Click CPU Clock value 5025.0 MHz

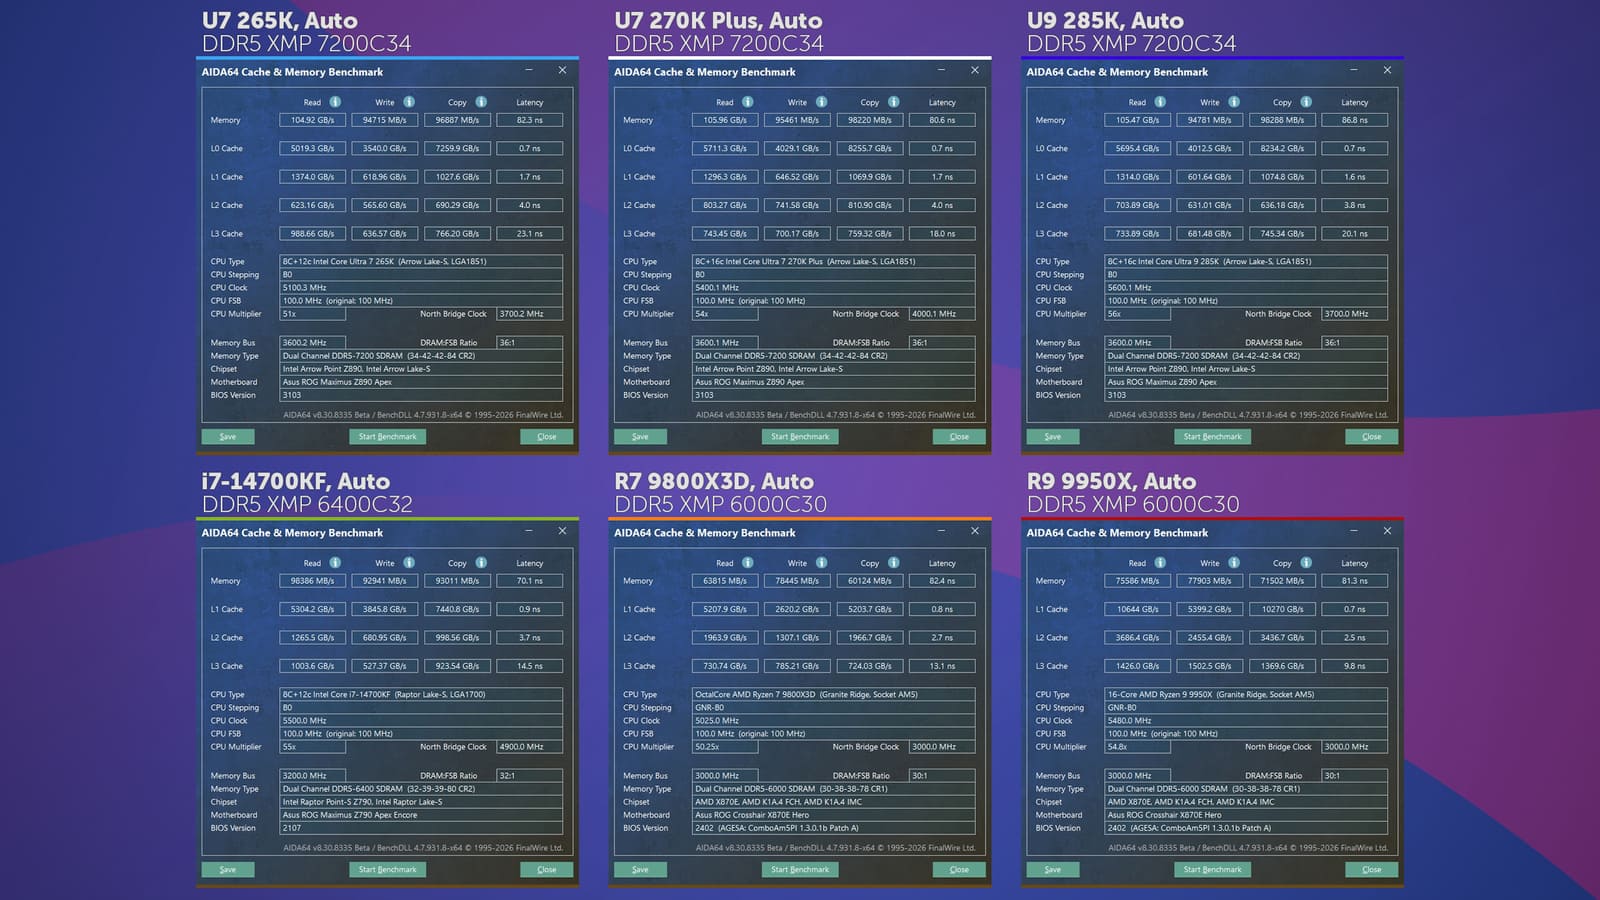pos(834,721)
